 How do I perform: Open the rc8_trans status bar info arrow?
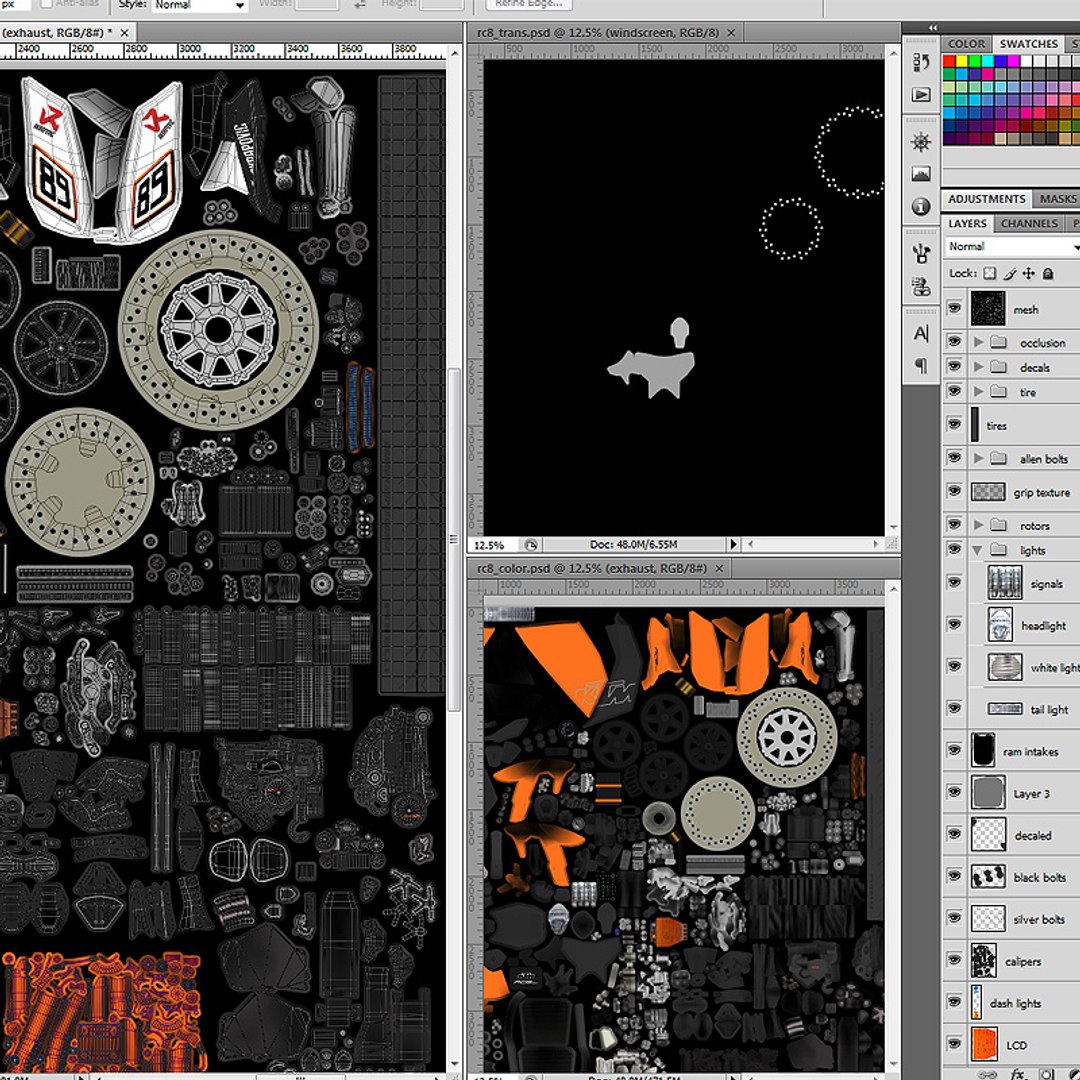click(x=734, y=544)
